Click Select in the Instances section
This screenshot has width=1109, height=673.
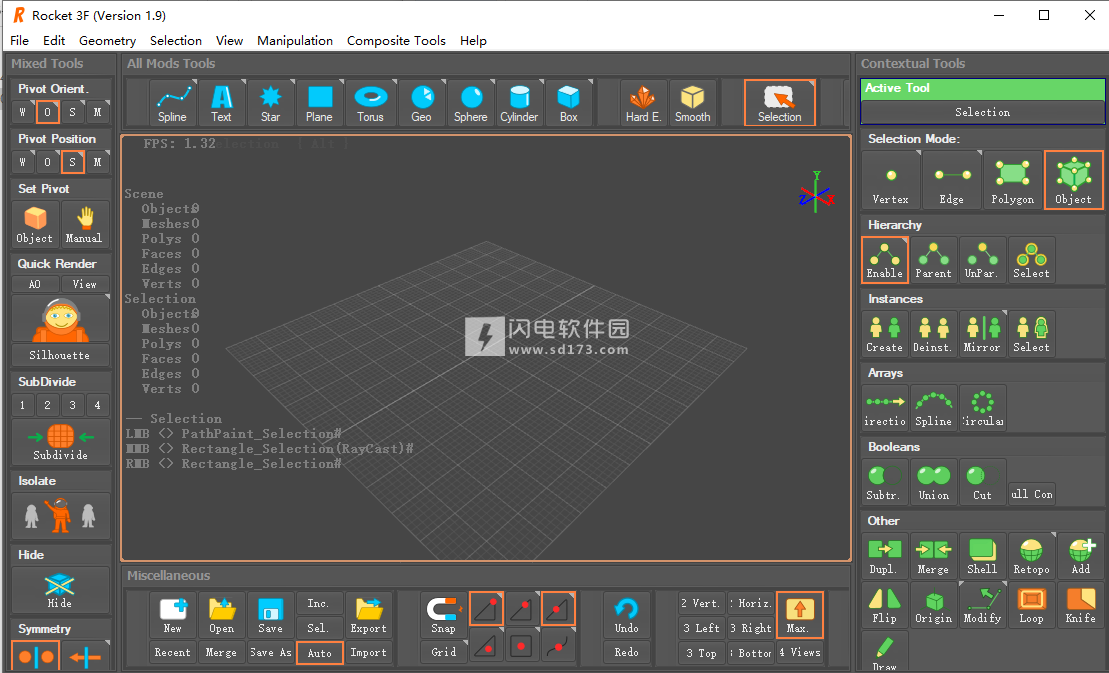1031,334
